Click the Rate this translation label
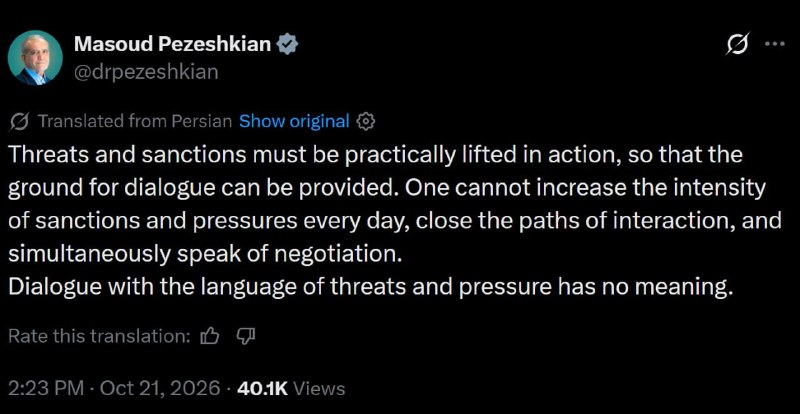 (x=99, y=336)
